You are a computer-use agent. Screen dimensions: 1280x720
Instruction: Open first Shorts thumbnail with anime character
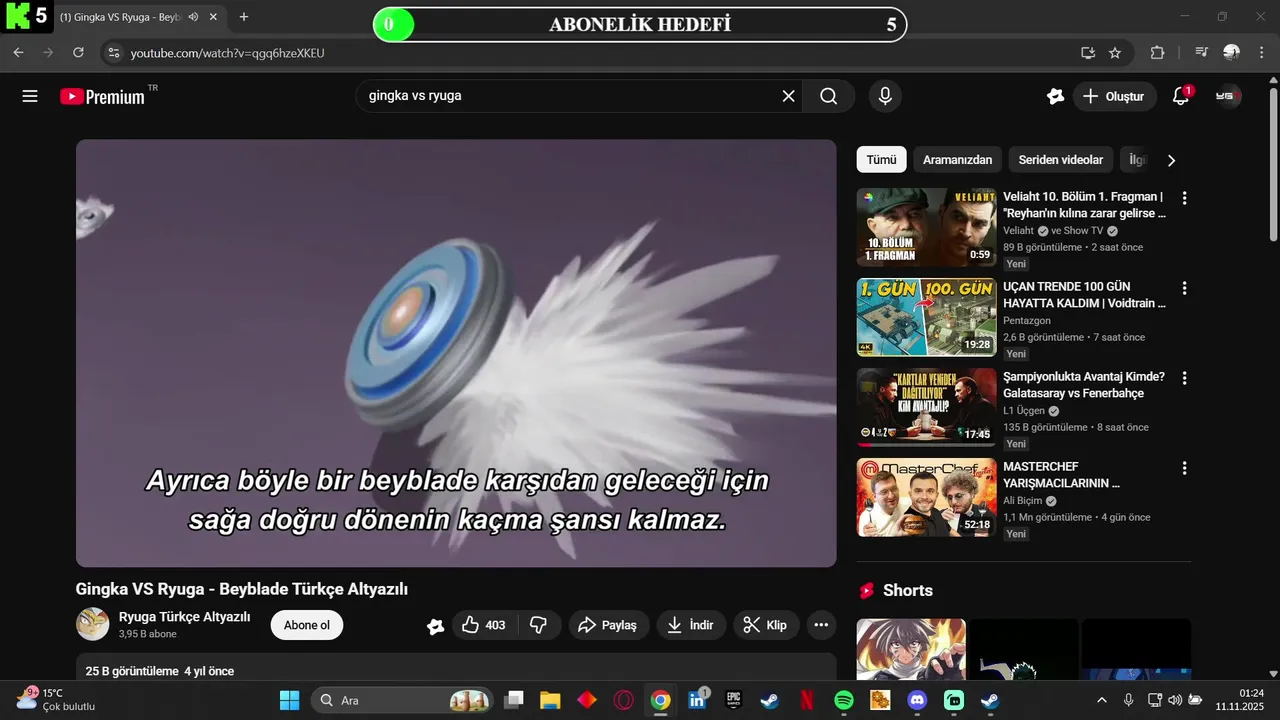[x=911, y=650]
